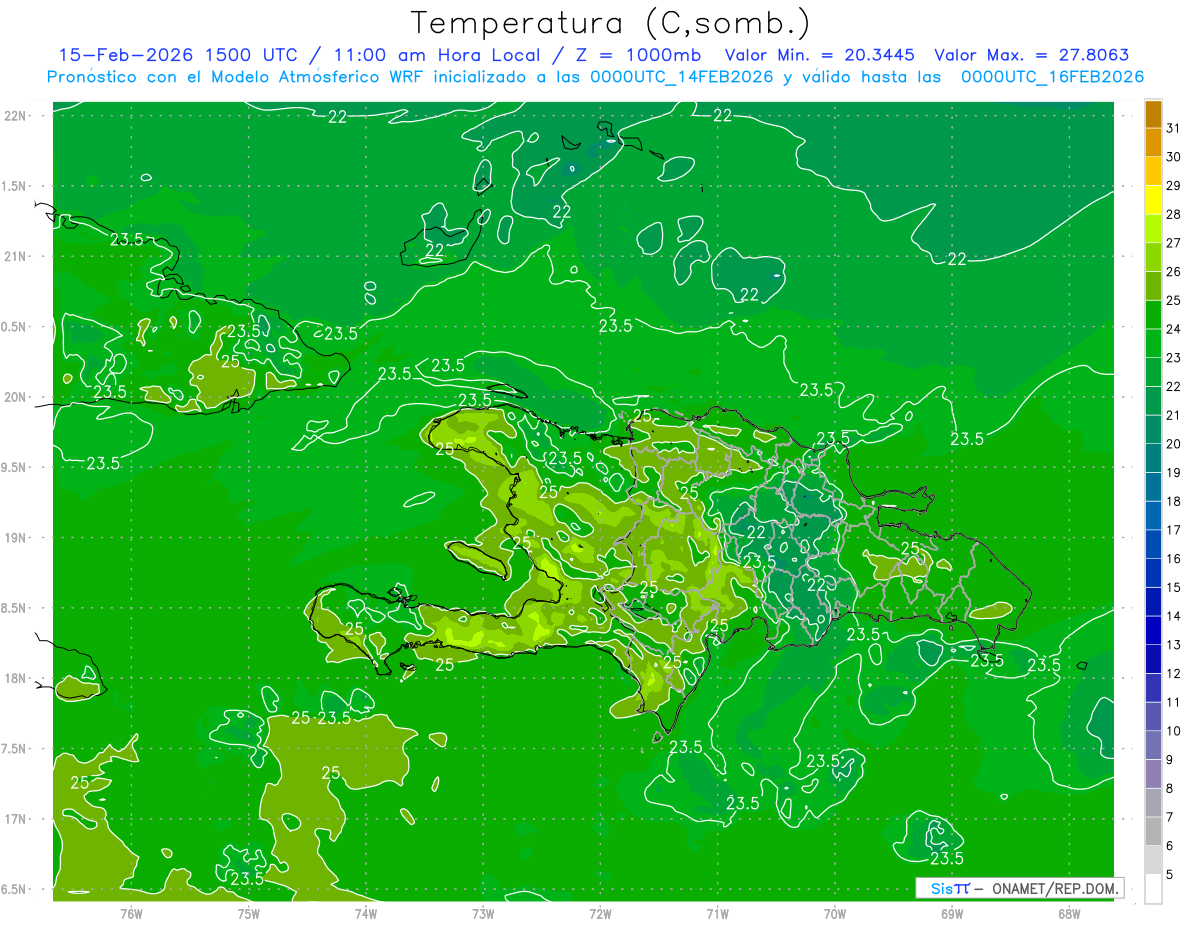Click the "75W" longitude axis label

[x=248, y=913]
